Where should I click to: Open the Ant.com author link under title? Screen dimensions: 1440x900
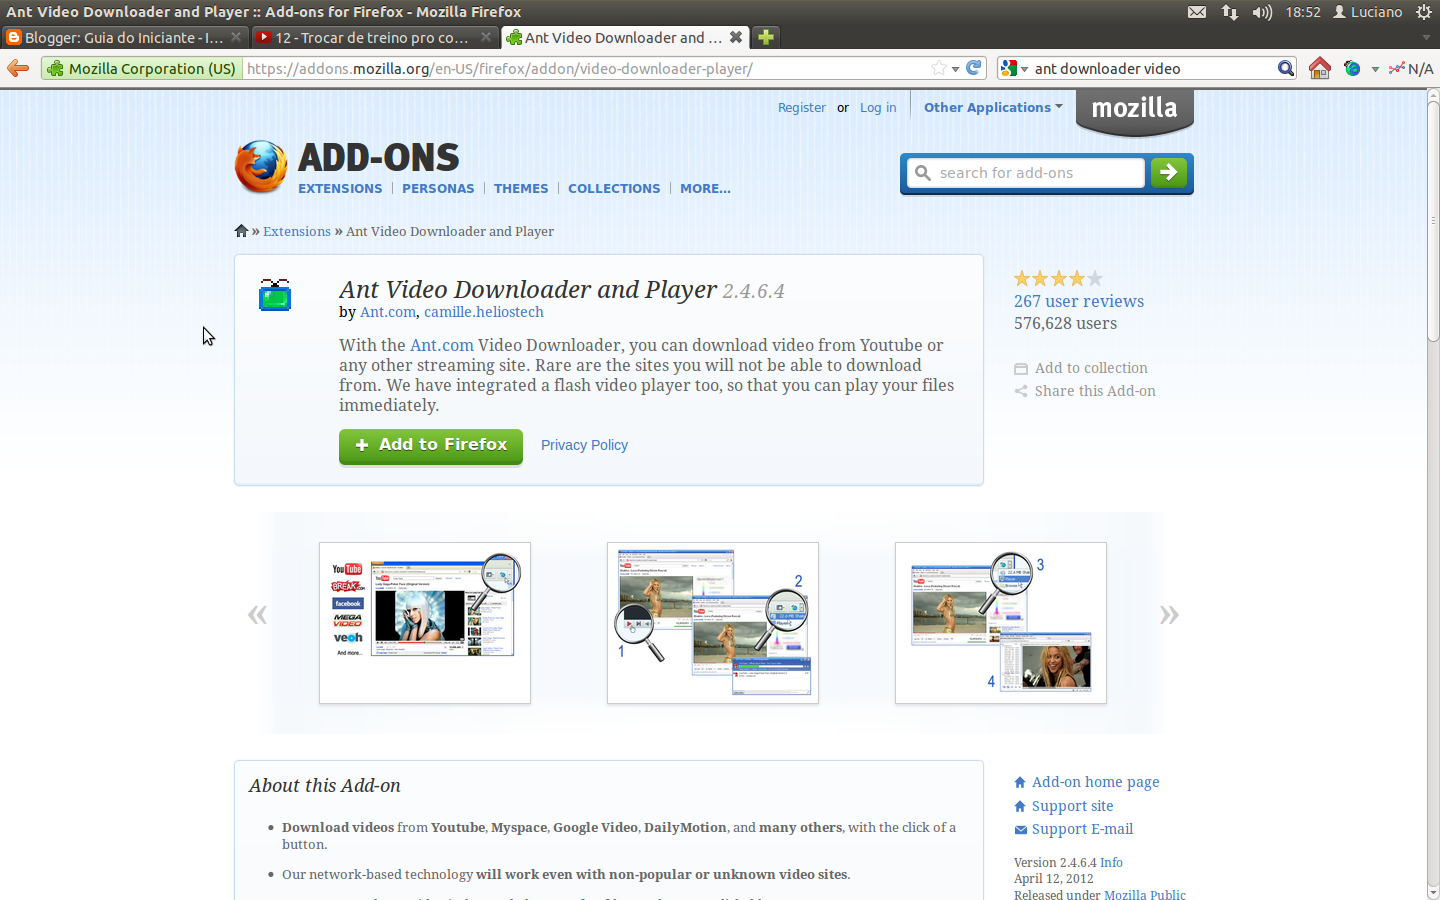[x=388, y=312]
